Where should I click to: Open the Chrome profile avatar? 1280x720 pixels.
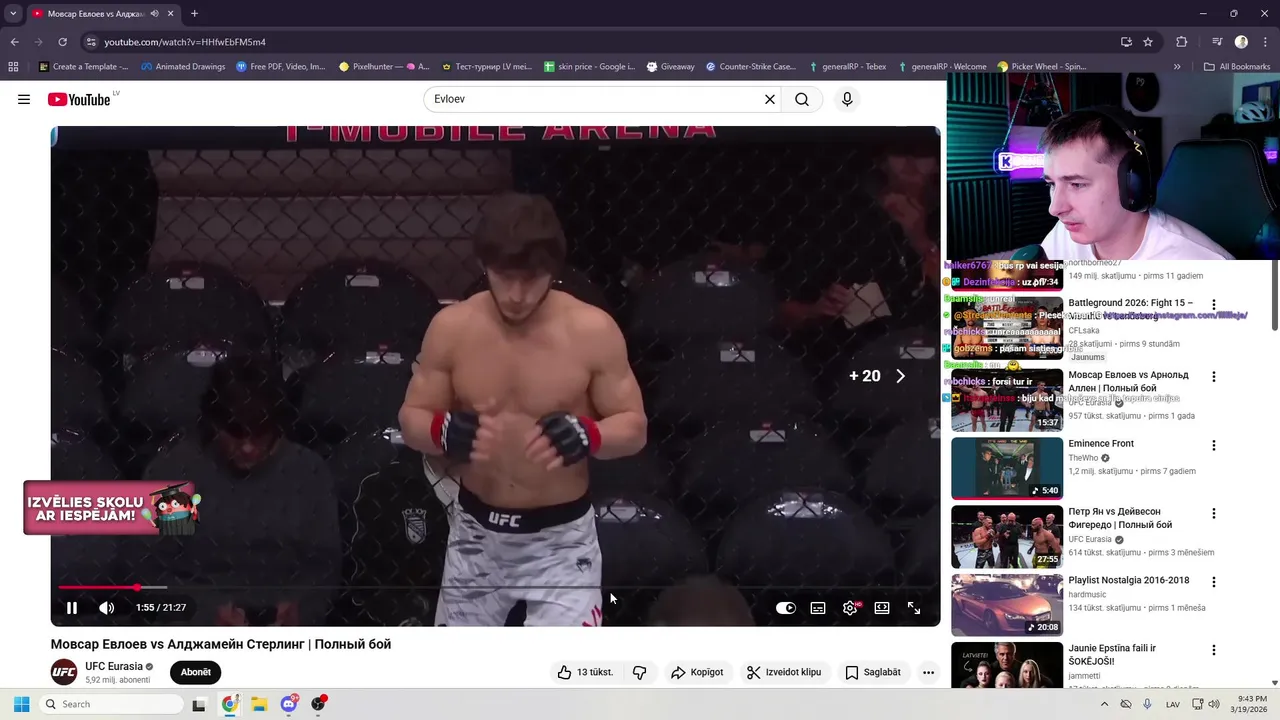[x=1241, y=42]
